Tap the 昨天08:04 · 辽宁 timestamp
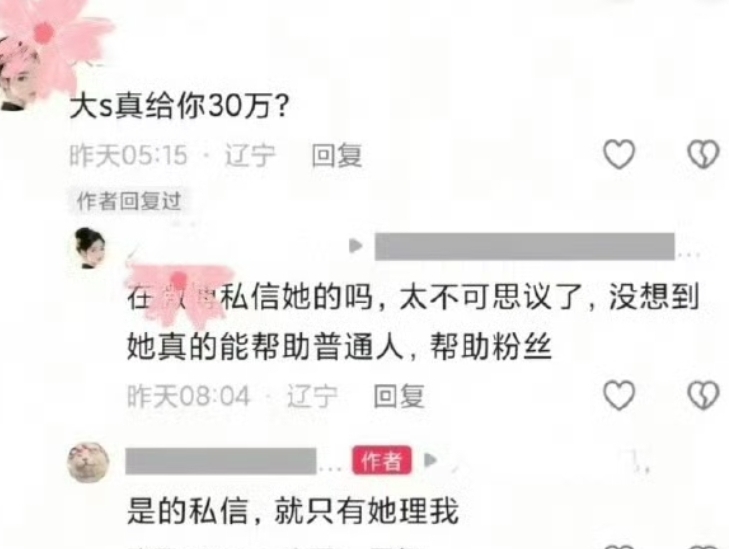 pos(232,396)
